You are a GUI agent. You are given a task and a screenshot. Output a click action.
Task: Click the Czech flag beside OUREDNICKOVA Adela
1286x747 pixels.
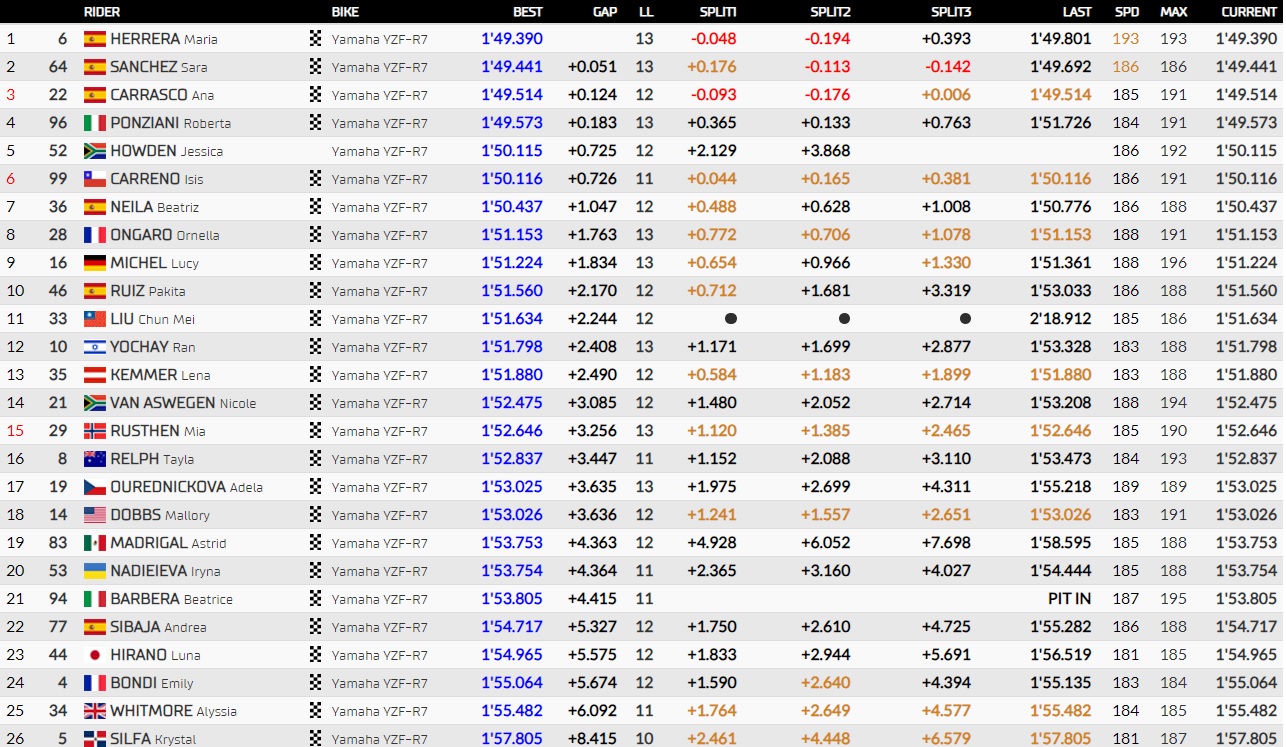(x=95, y=487)
